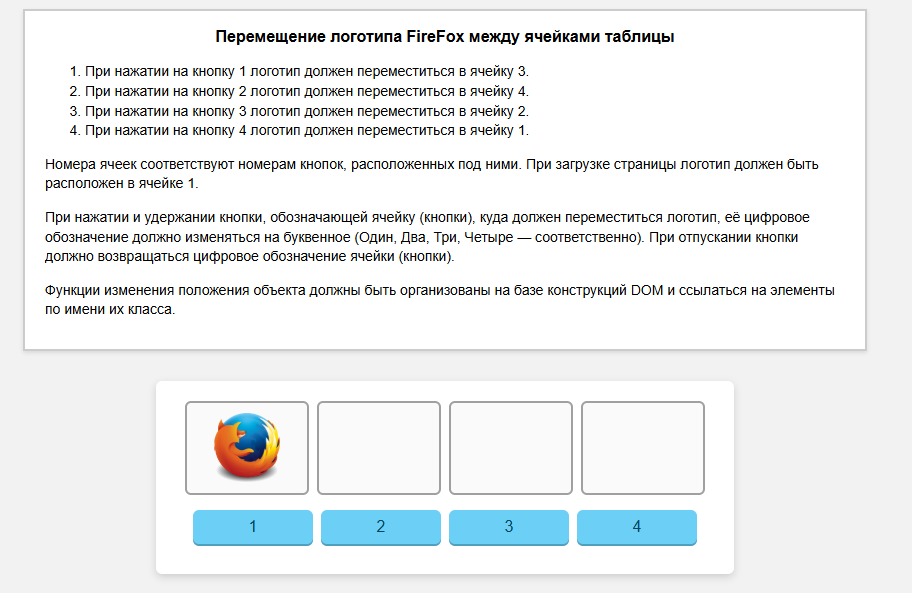Viewport: 912px width, 593px height.
Task: Click the text 'расположен в ячейке 1.'
Action: (x=122, y=184)
